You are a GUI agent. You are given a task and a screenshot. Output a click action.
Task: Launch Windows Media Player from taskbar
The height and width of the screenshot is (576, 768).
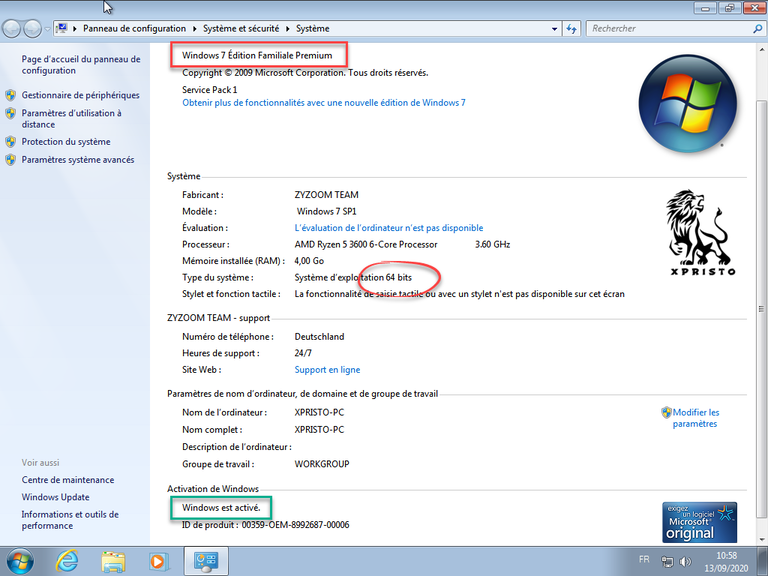158,561
